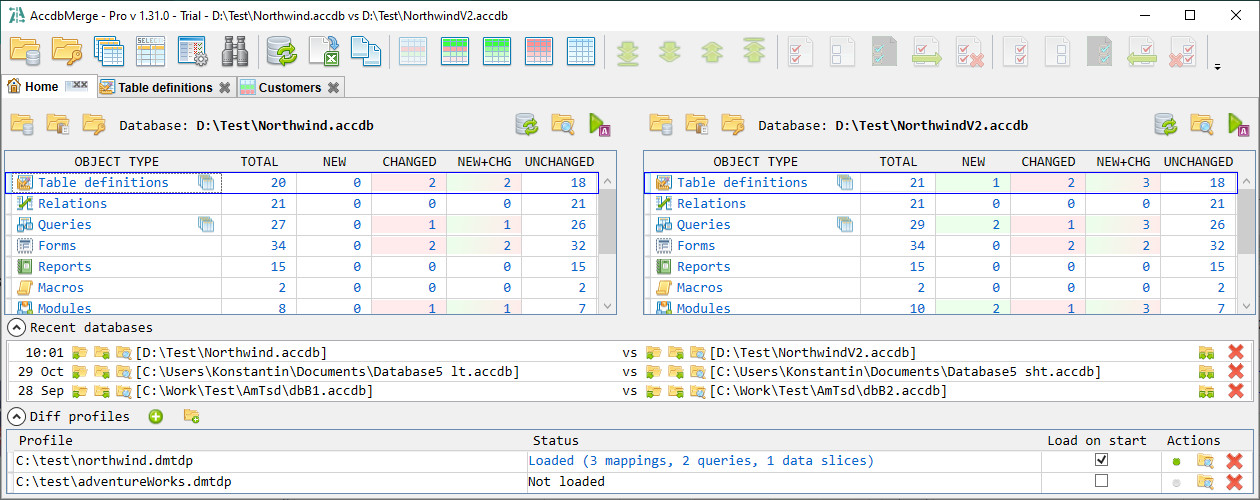Click the binoculars search icon in toolbar
The height and width of the screenshot is (500, 1260).
click(x=234, y=51)
